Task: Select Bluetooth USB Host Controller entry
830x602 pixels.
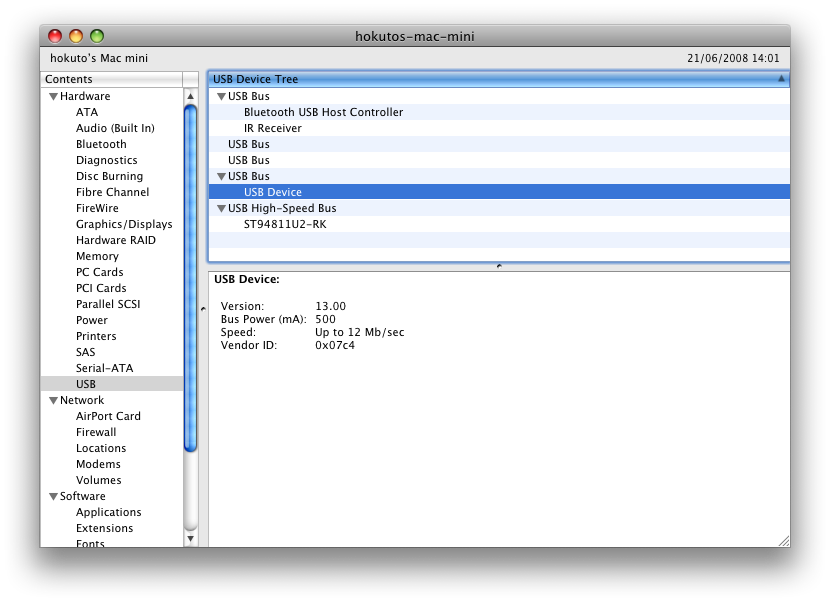Action: tap(323, 112)
